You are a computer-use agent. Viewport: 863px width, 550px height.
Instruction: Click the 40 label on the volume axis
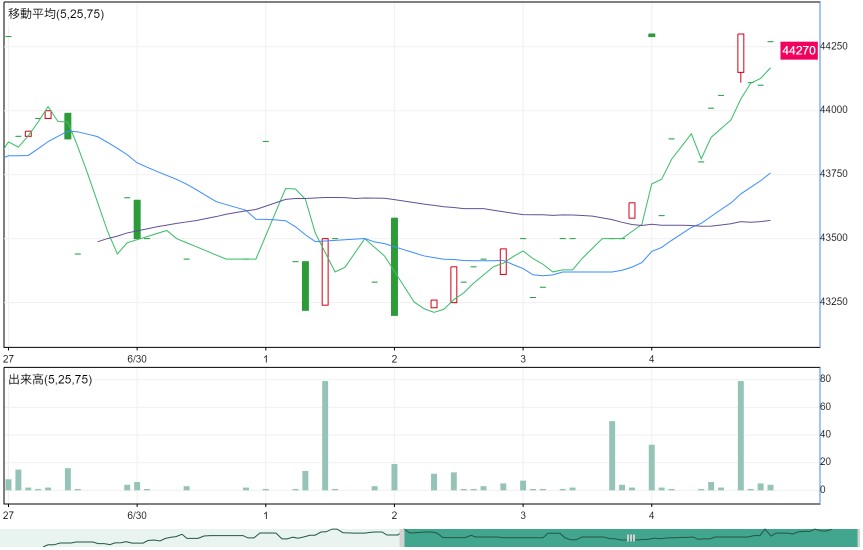click(x=826, y=434)
